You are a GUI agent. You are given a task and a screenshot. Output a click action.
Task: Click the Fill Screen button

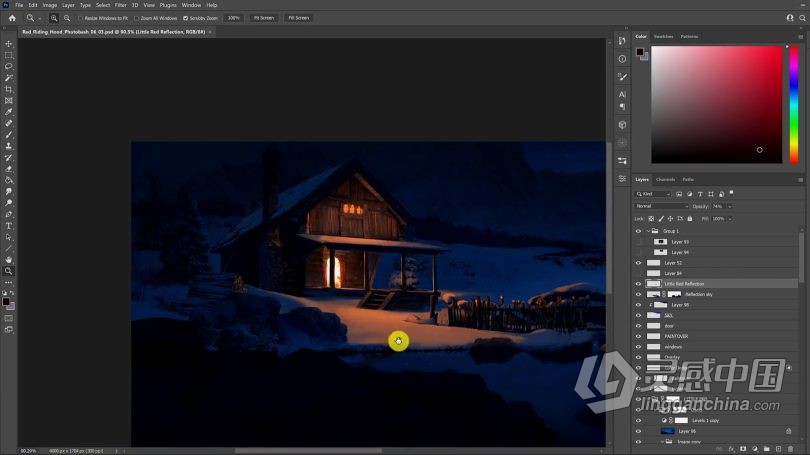coord(299,18)
